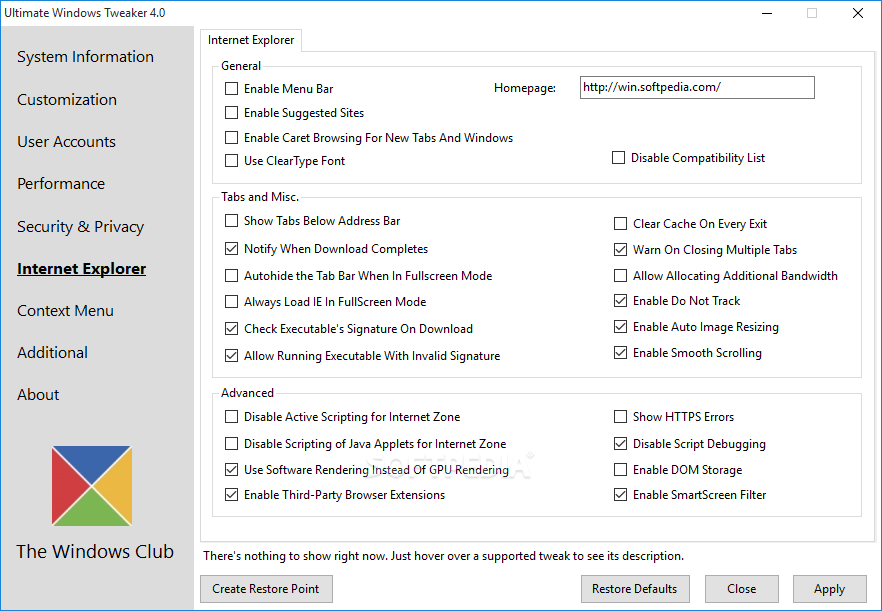Tick Enable DOM Storage

pos(620,470)
